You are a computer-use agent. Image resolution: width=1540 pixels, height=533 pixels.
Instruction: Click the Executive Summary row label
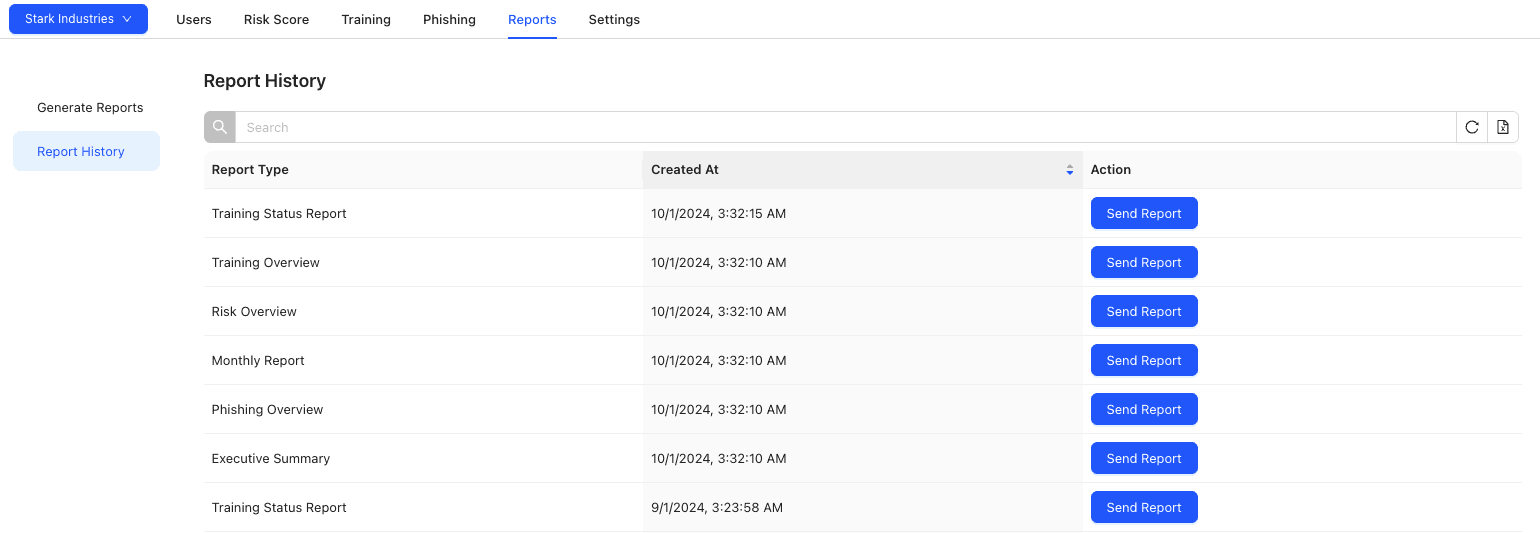pyautogui.click(x=271, y=458)
